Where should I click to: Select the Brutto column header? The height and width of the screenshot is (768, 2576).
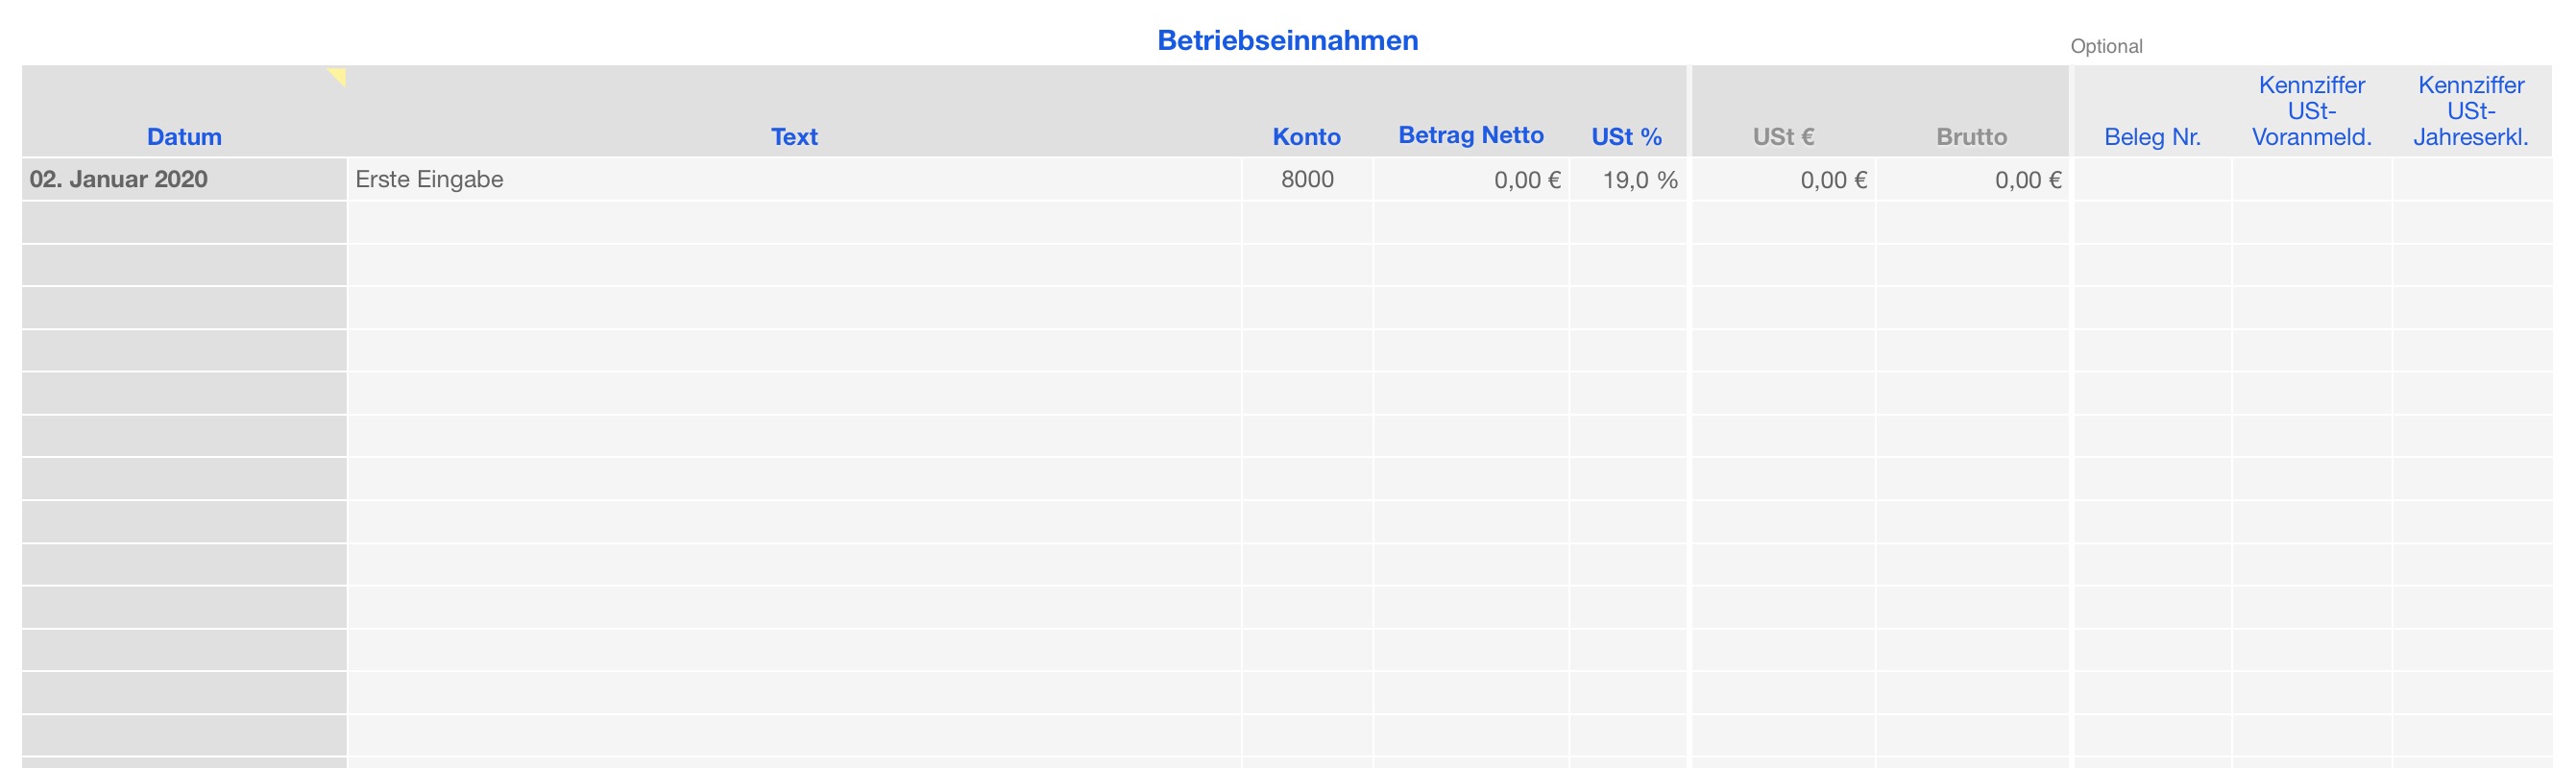click(1971, 137)
